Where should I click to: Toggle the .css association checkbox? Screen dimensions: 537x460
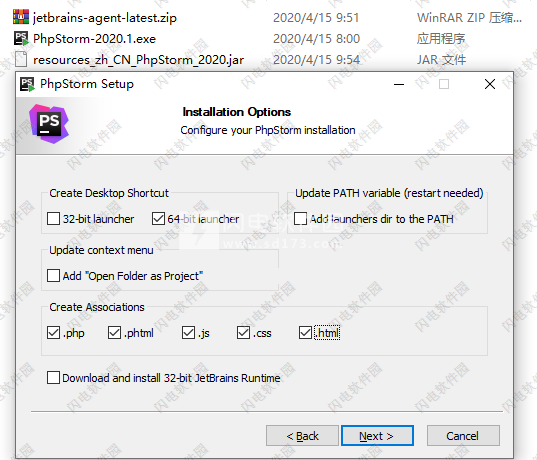click(243, 333)
